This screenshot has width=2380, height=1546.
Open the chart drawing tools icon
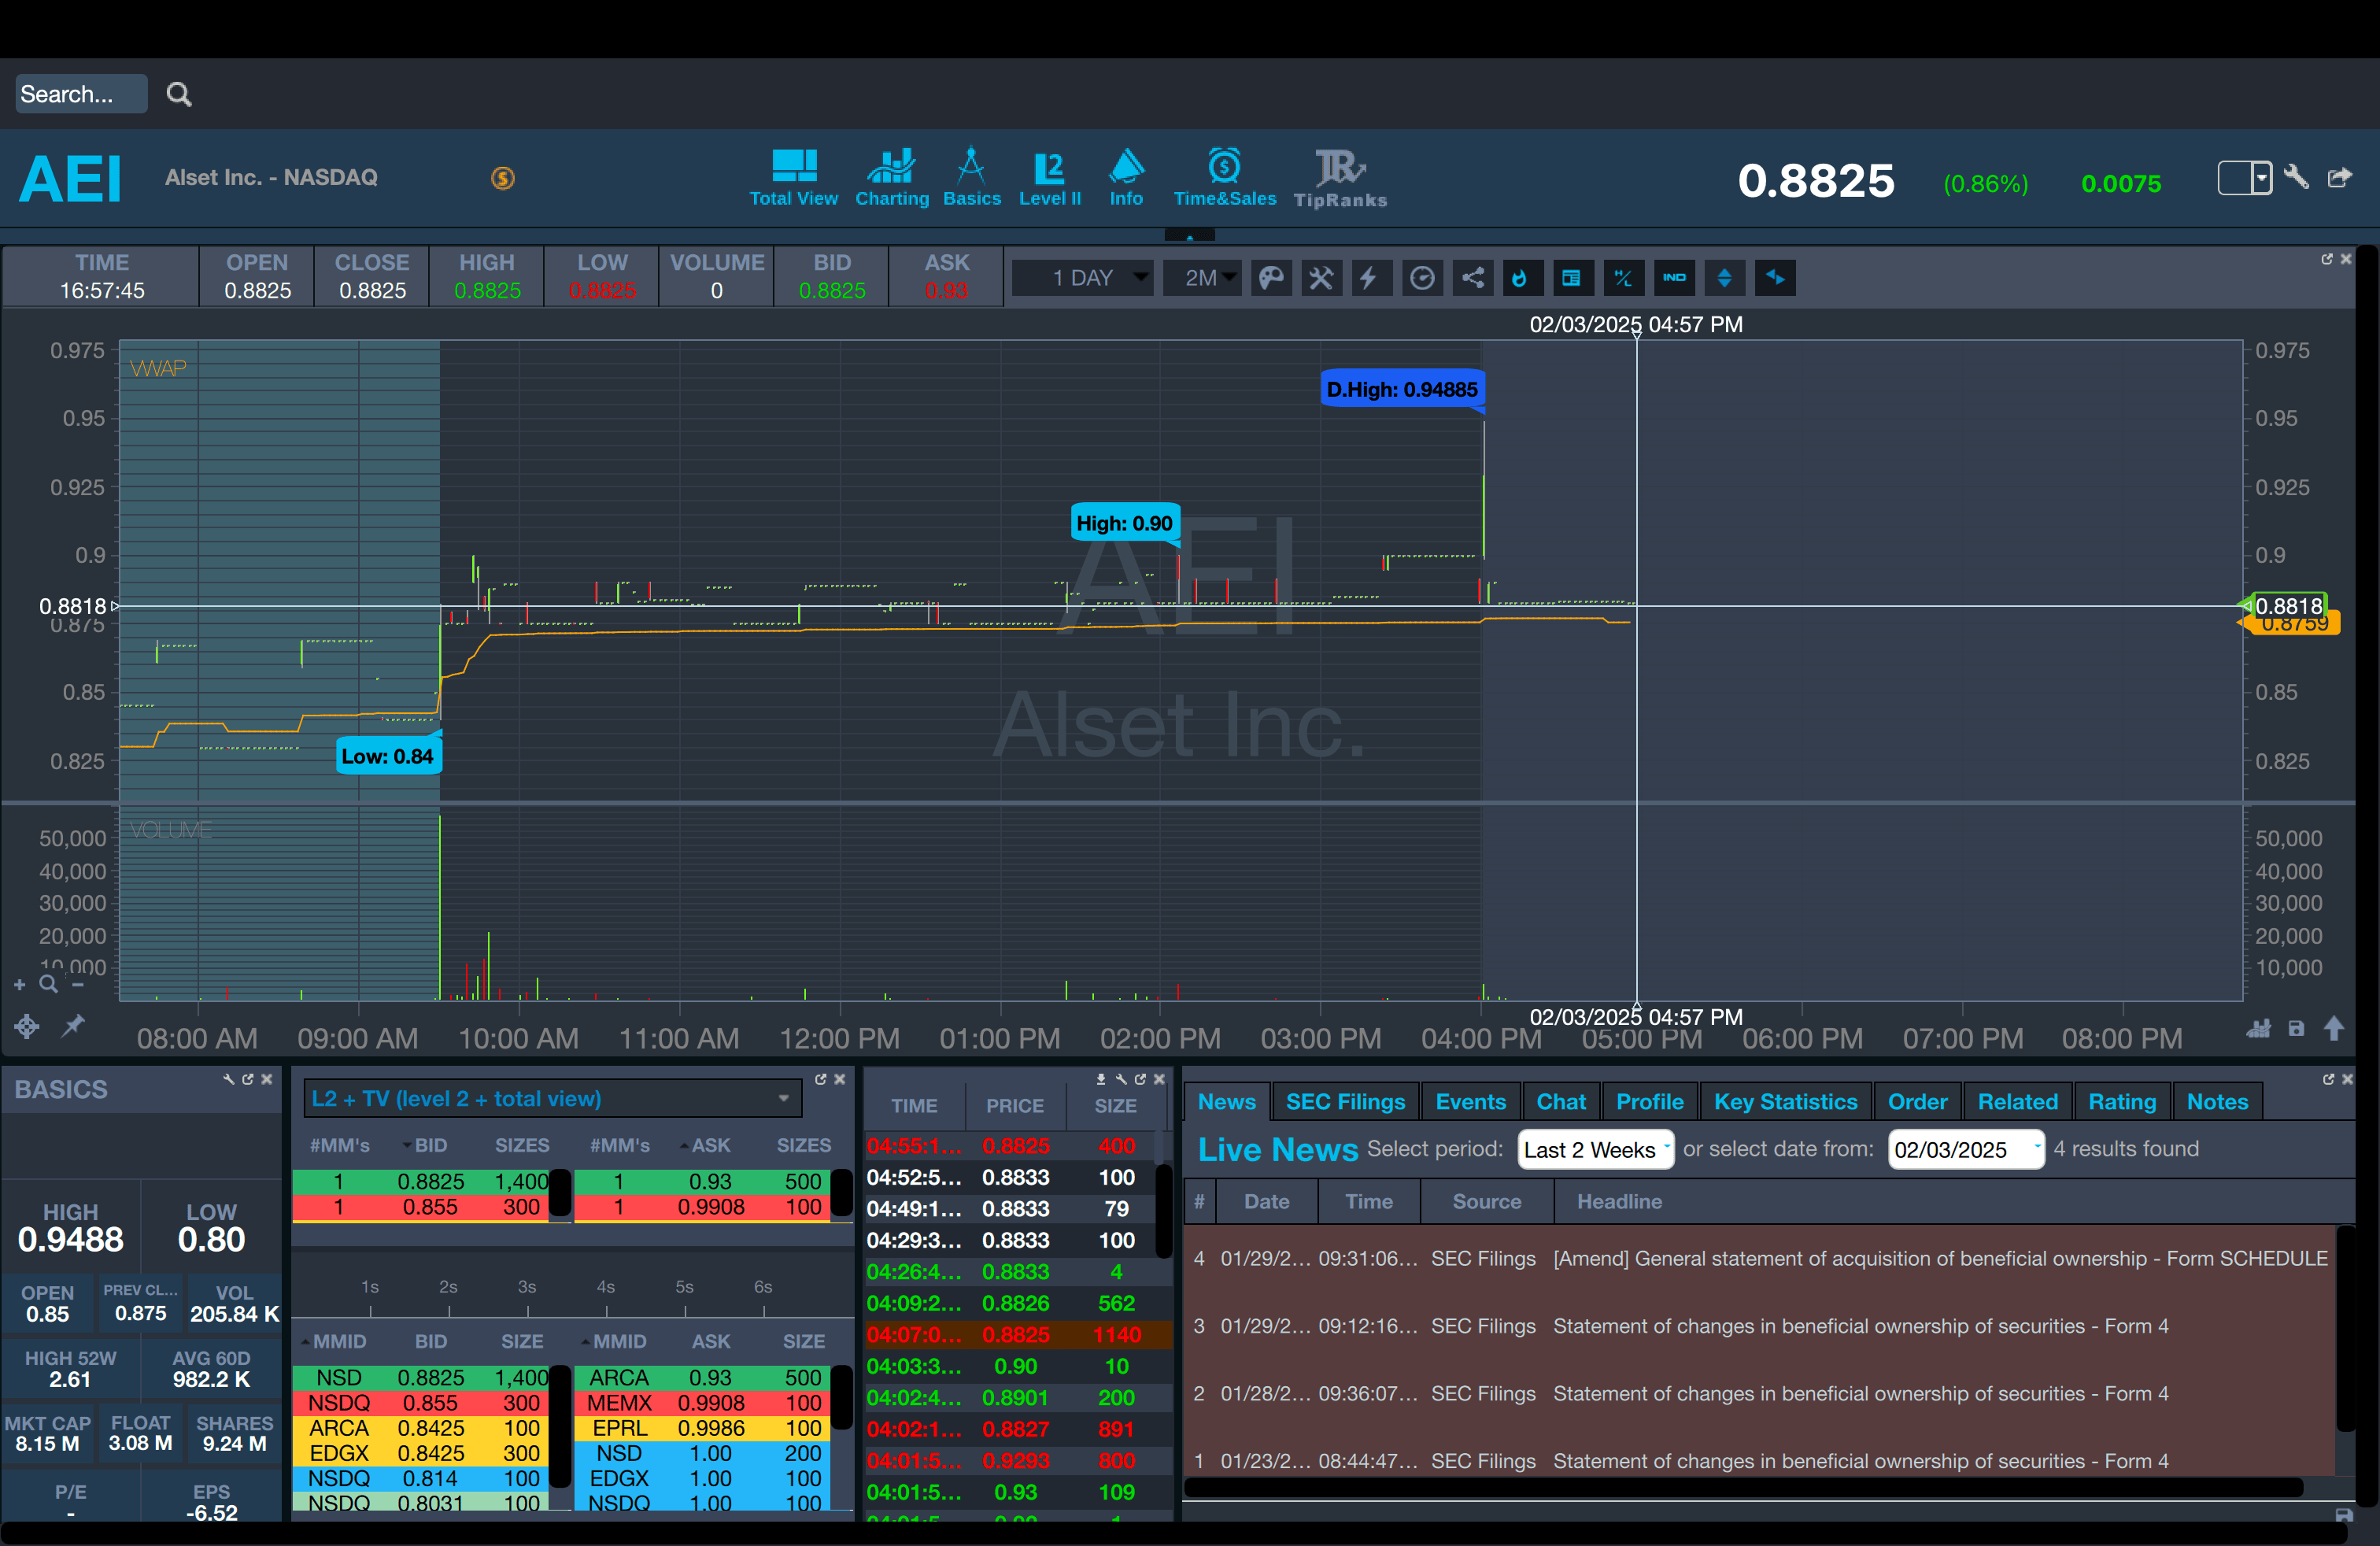[x=1321, y=278]
